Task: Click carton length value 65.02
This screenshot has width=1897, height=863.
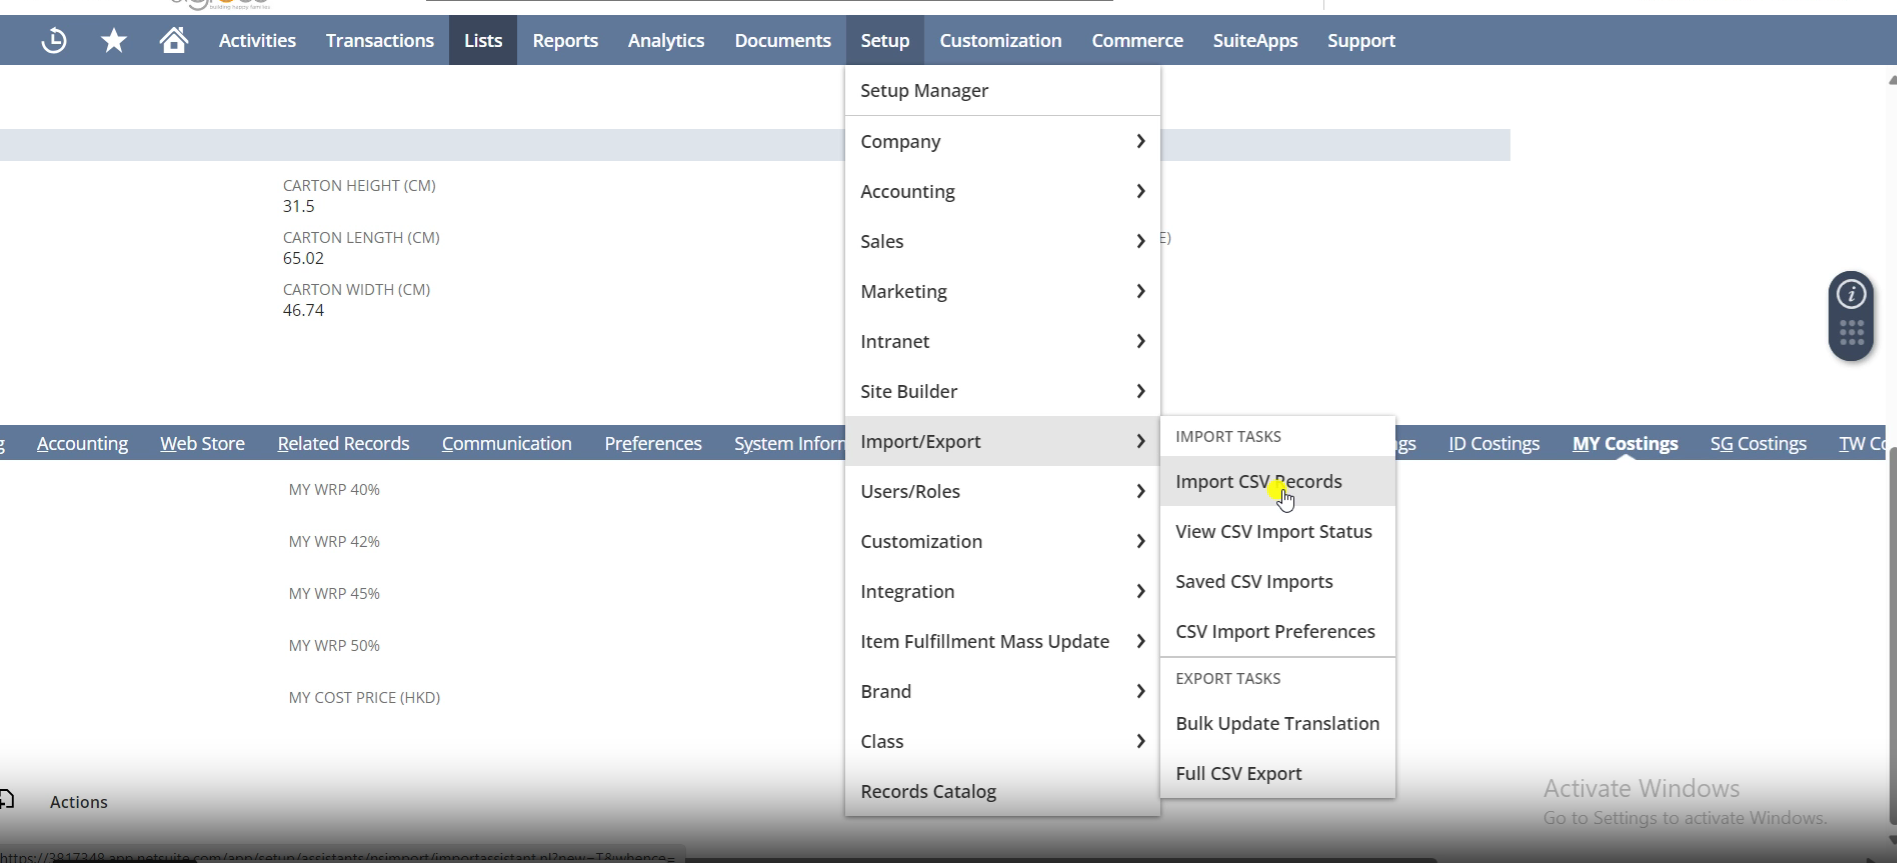Action: (303, 258)
